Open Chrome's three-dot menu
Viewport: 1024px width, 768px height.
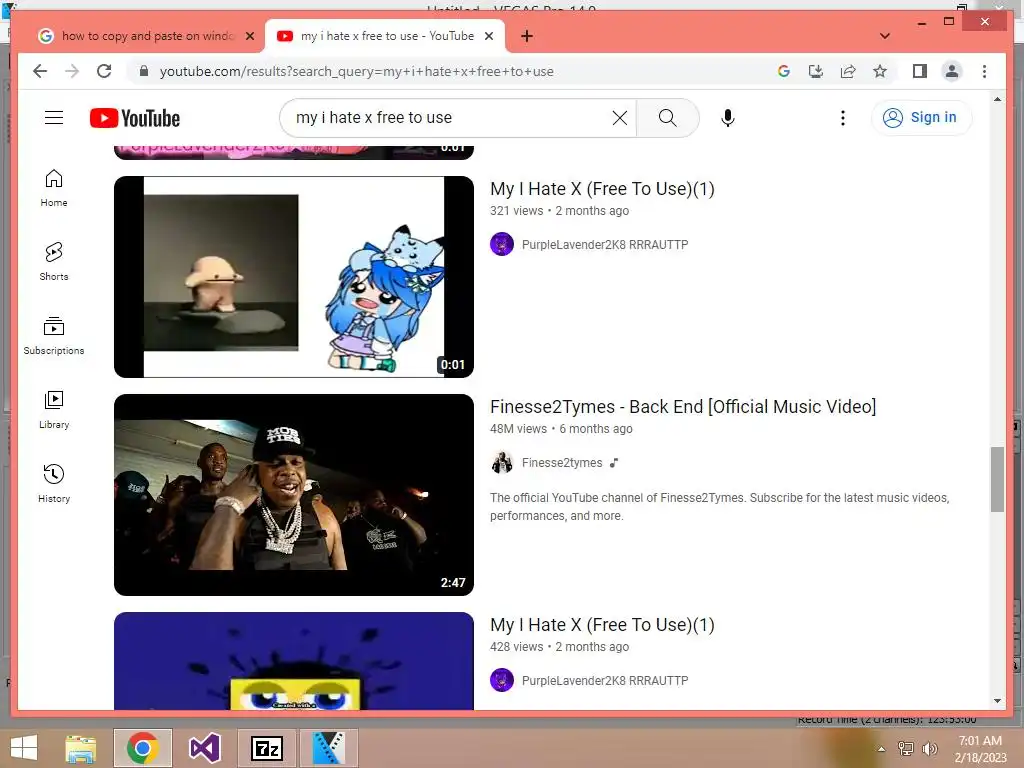[984, 71]
